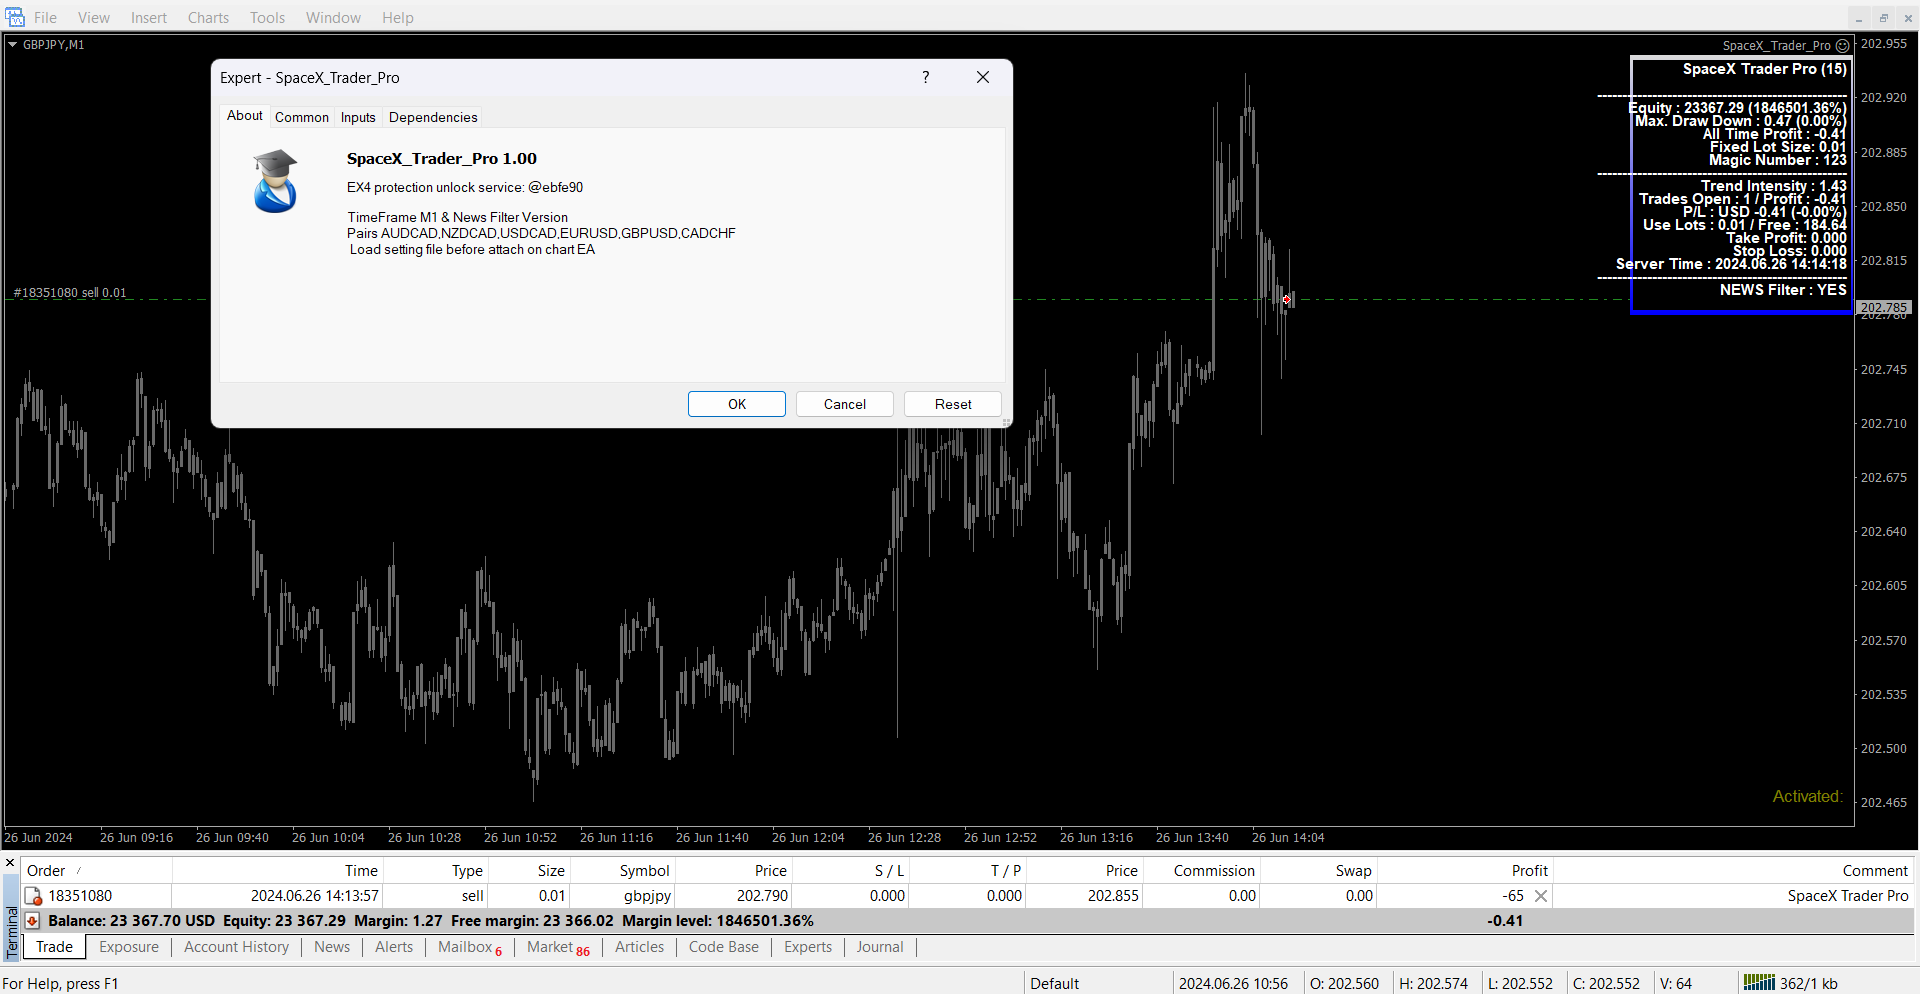
Task: Open the Tools menu
Action: pyautogui.click(x=267, y=18)
